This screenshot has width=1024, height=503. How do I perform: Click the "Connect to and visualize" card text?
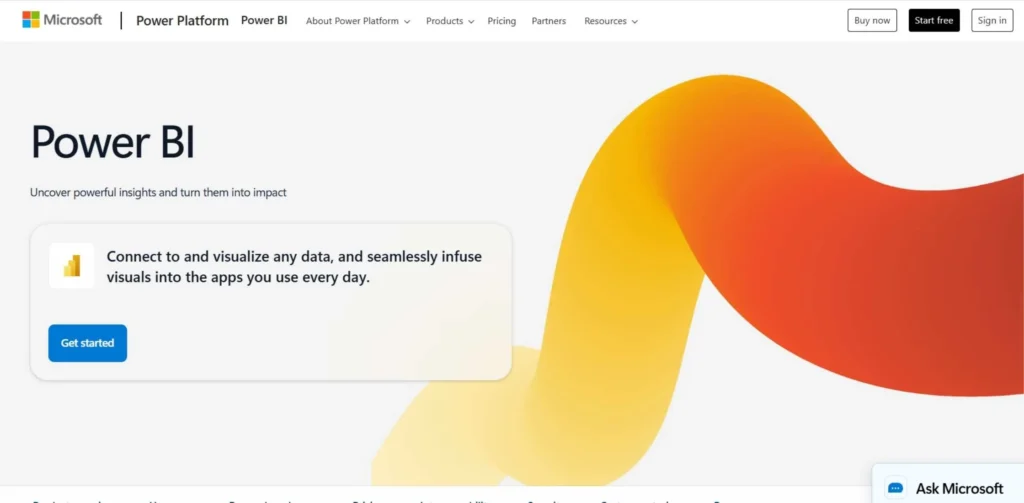[x=294, y=267]
